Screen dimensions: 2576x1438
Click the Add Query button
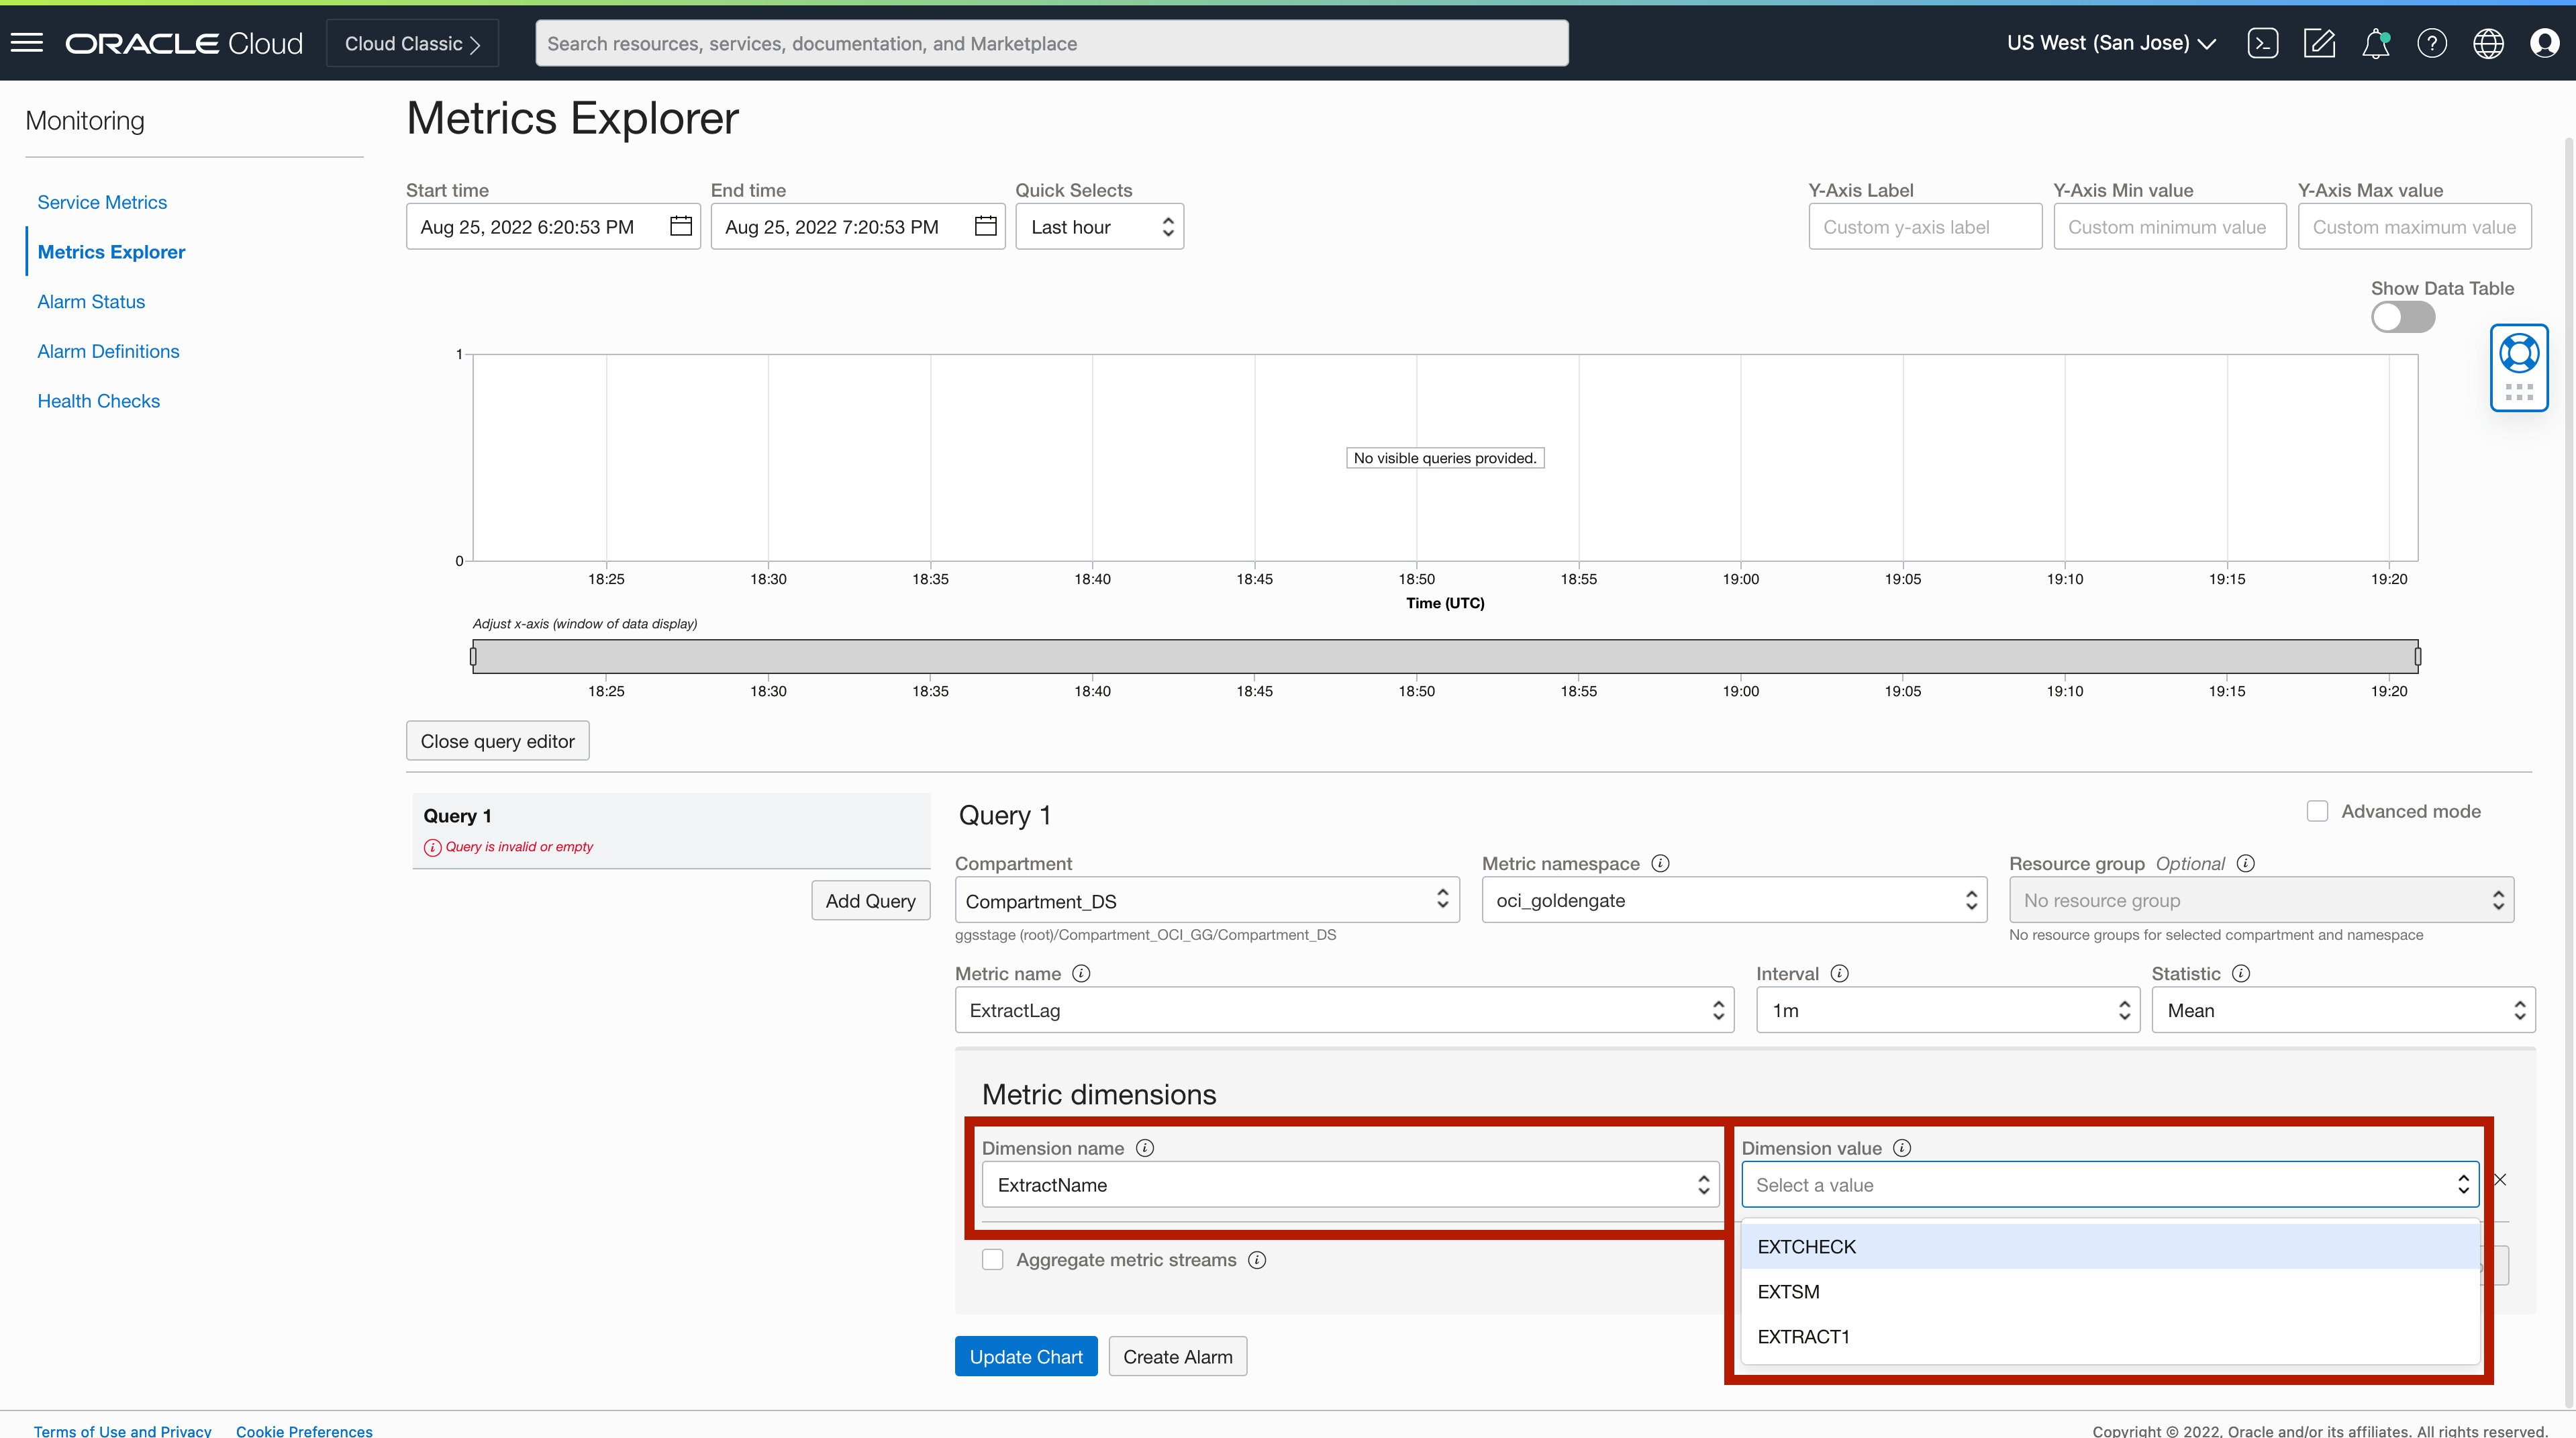tap(870, 900)
